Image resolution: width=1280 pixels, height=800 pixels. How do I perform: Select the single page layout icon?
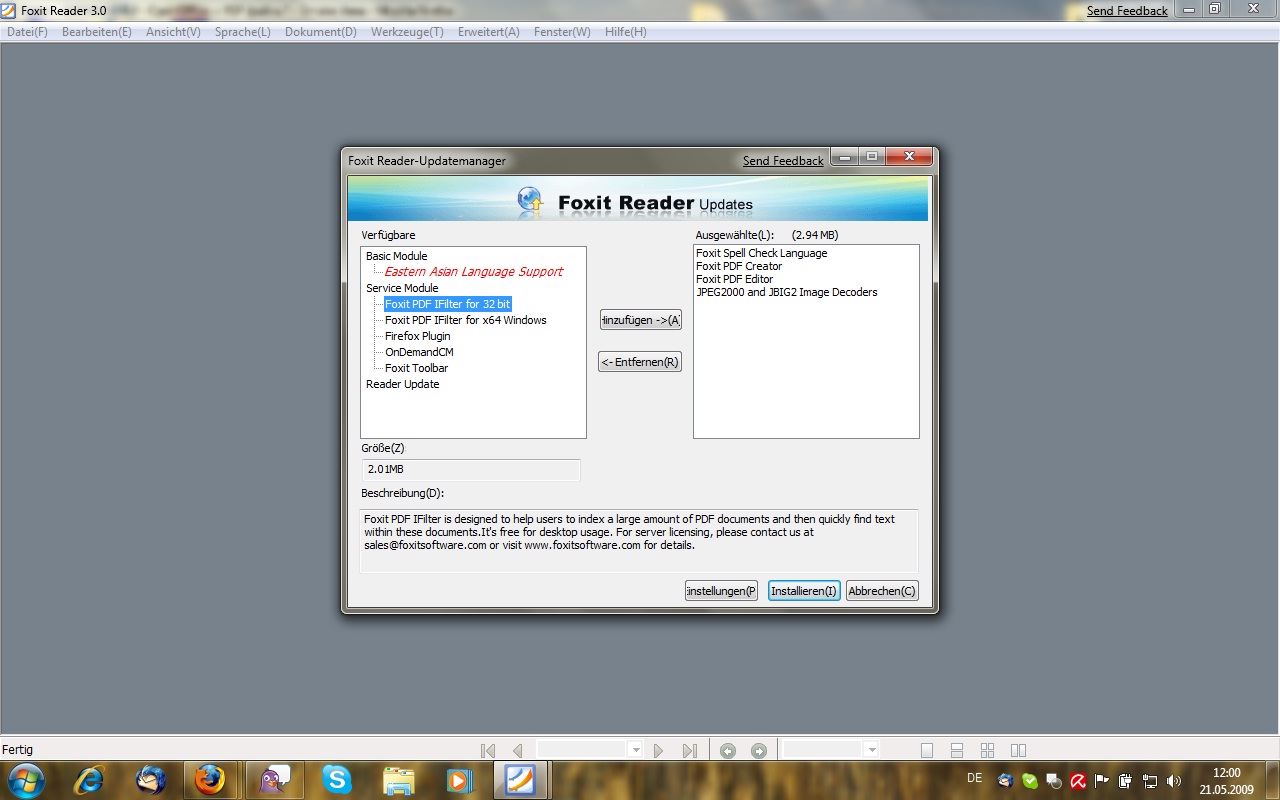pyautogui.click(x=927, y=750)
